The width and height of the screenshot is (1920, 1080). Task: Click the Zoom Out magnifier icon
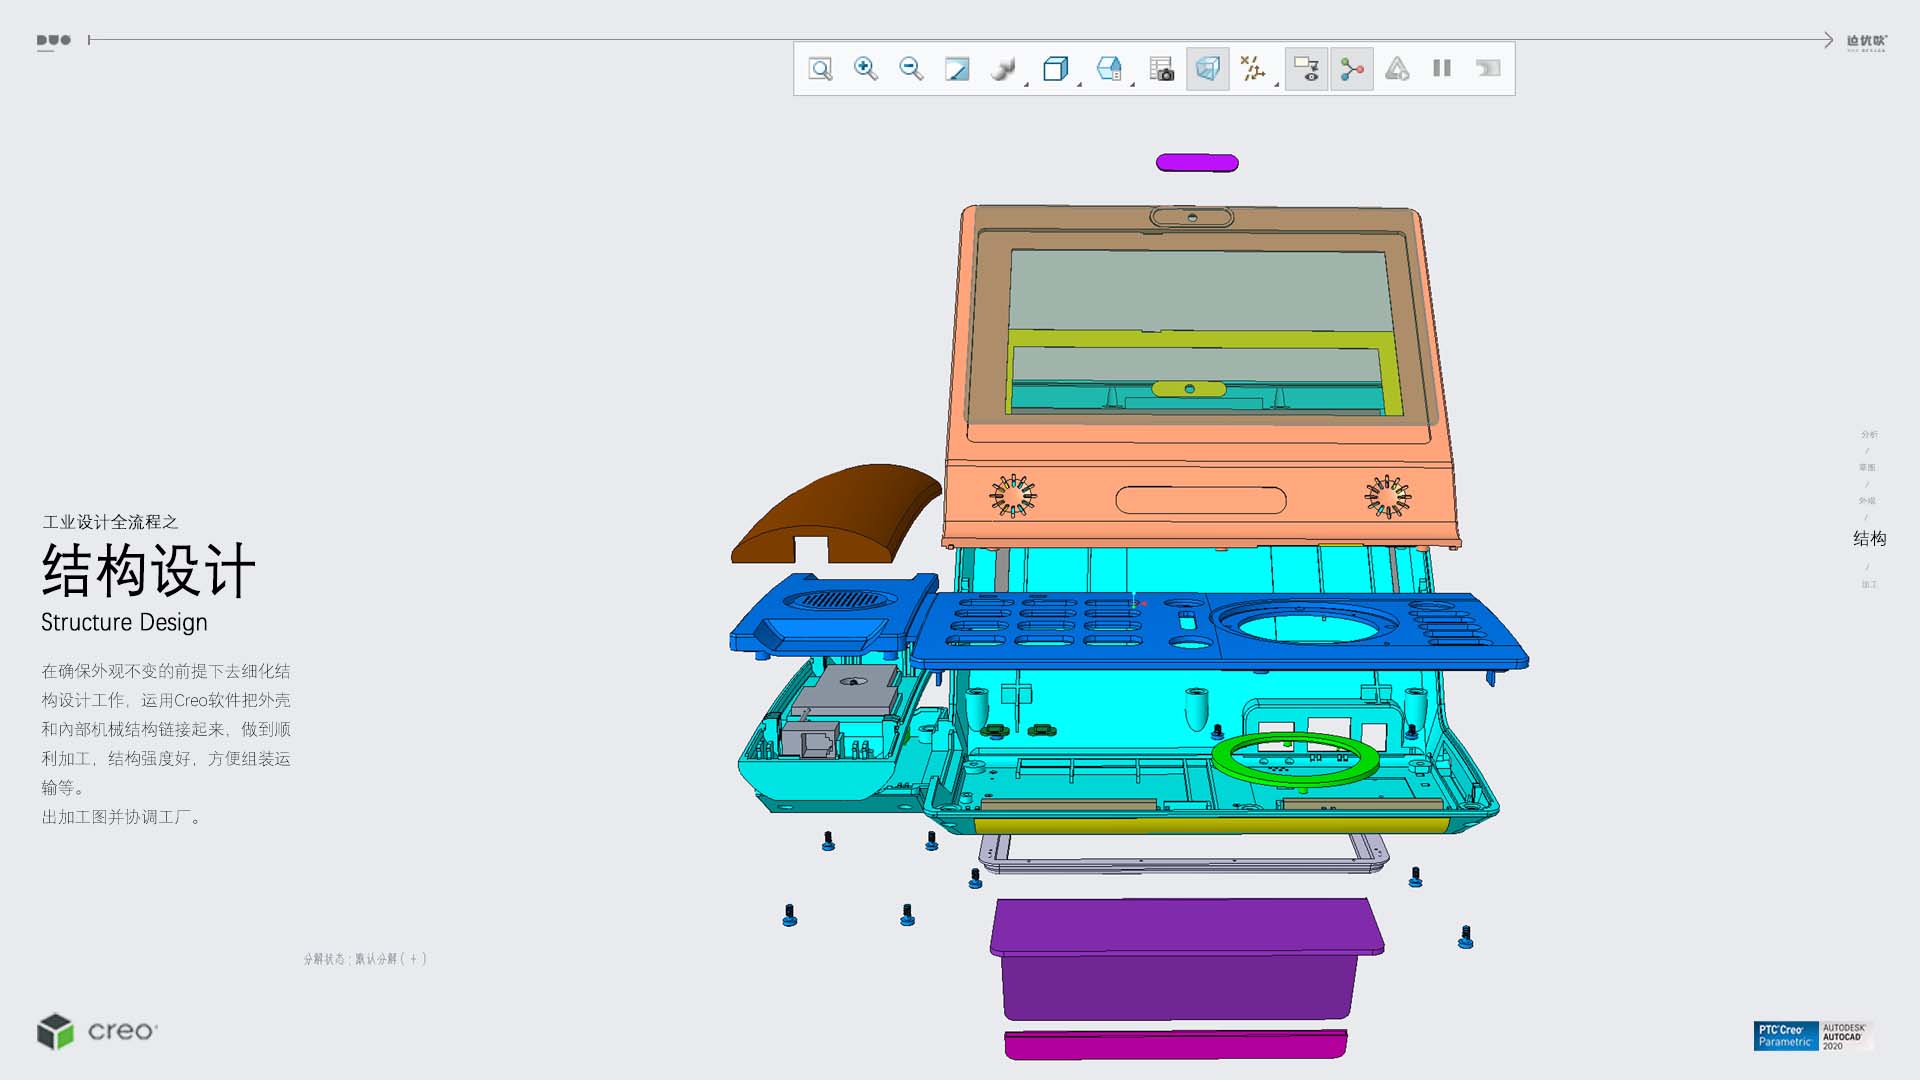[911, 69]
